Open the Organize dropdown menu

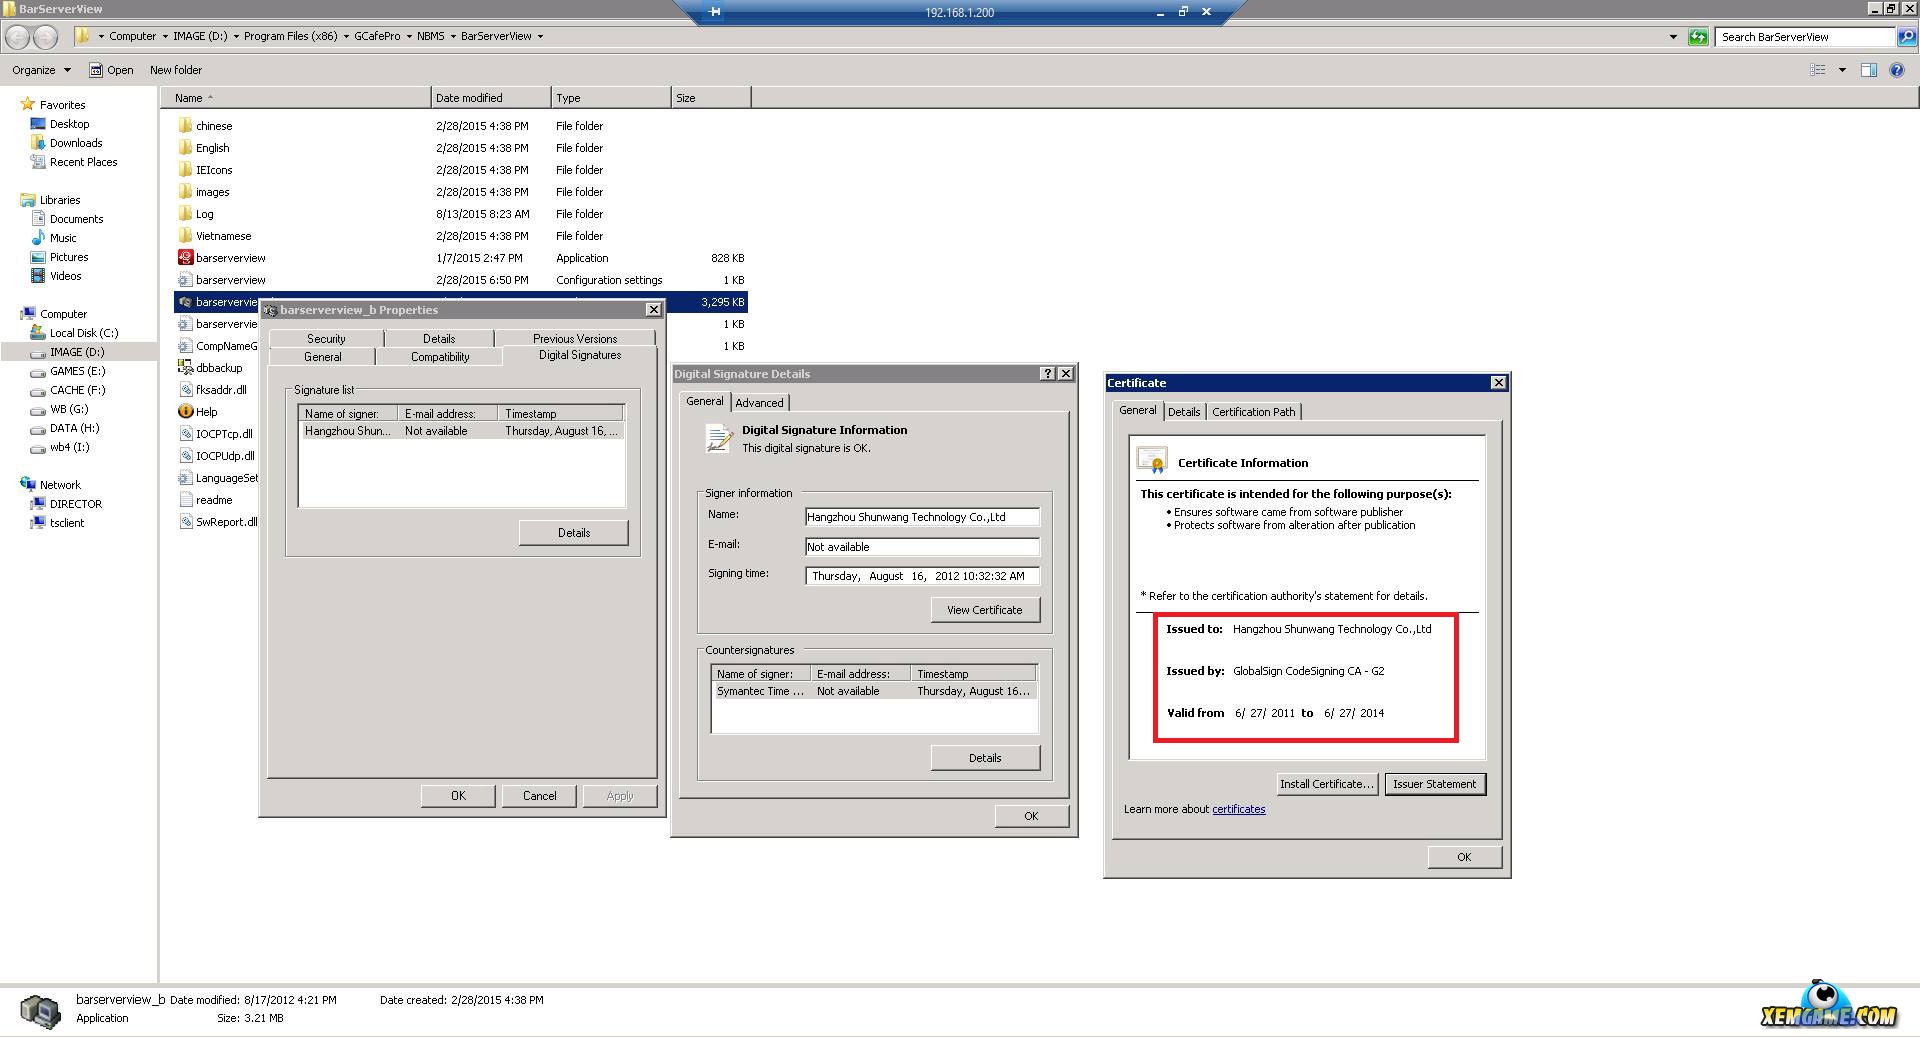click(x=41, y=70)
